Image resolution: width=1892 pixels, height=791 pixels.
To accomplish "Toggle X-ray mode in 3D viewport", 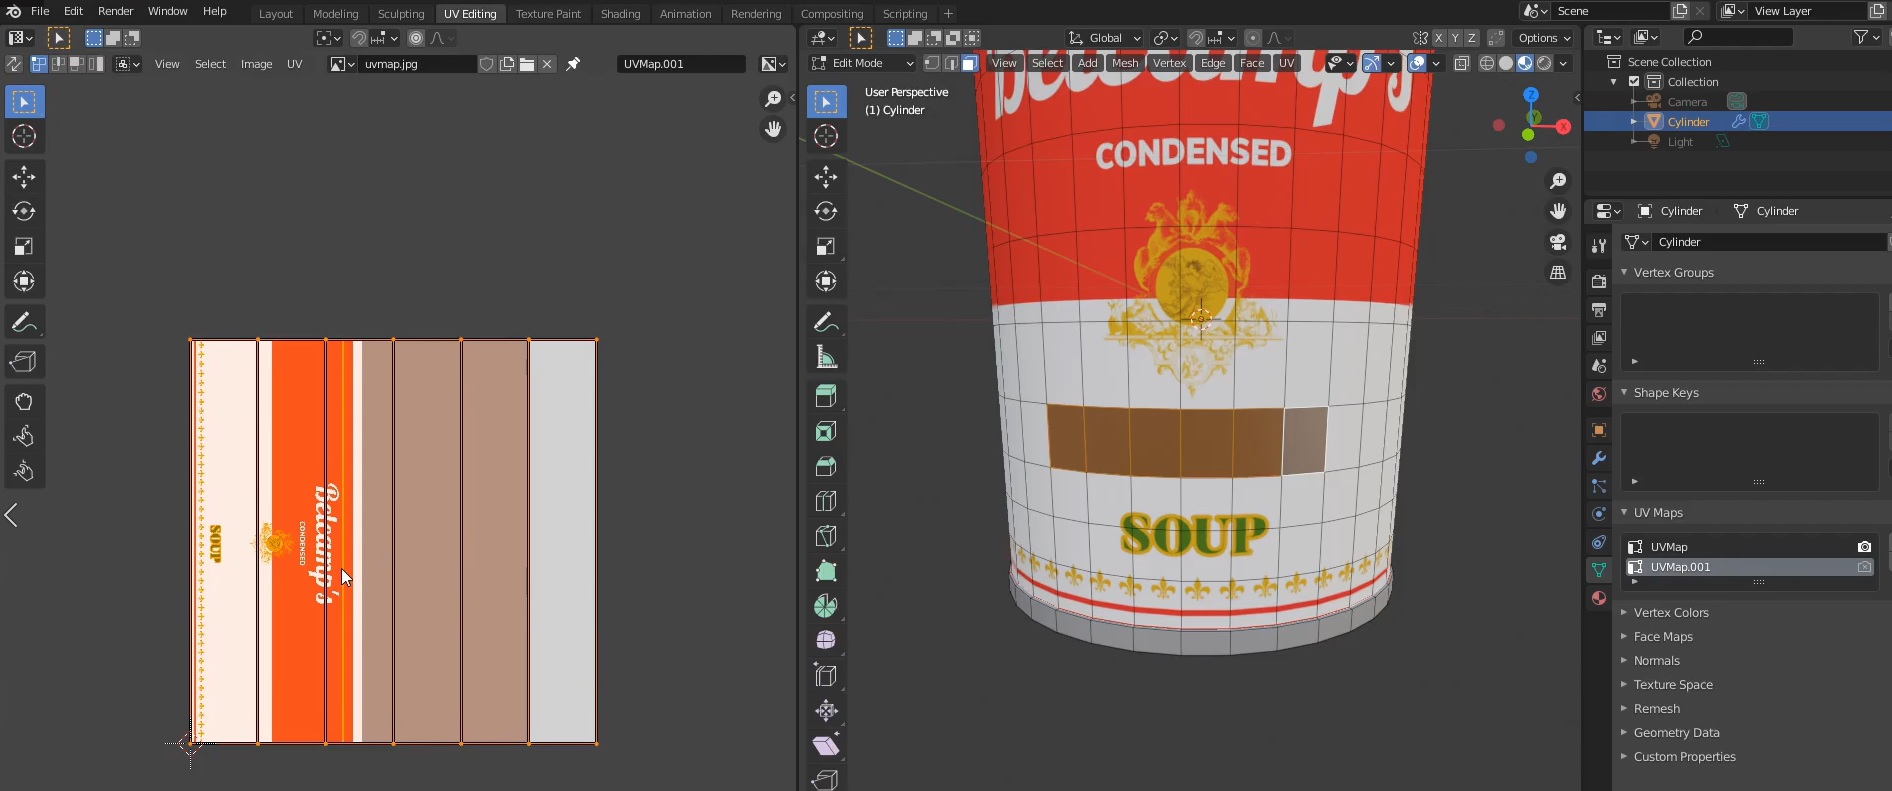I will [x=1461, y=63].
